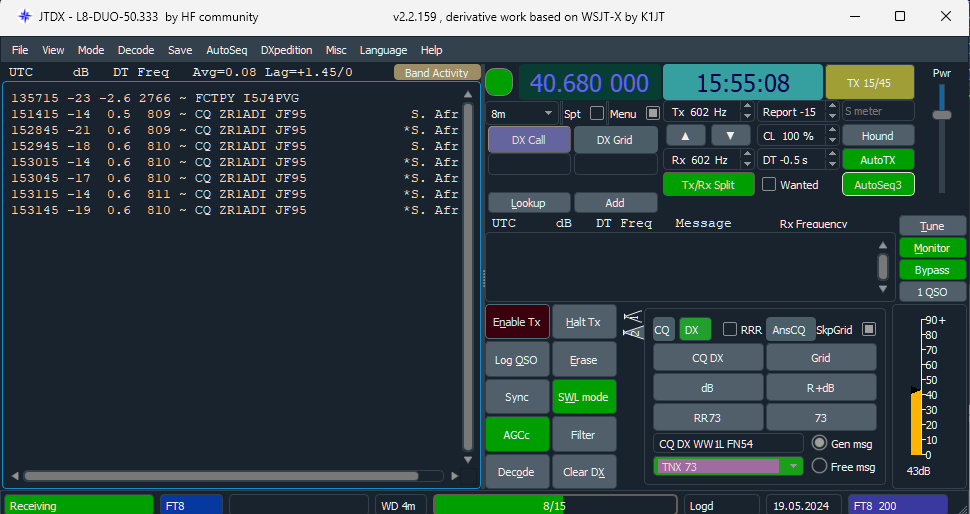Toggle the square indicator next to SkpGrid
Screen dimensions: 970x514
pyautogui.click(x=869, y=329)
